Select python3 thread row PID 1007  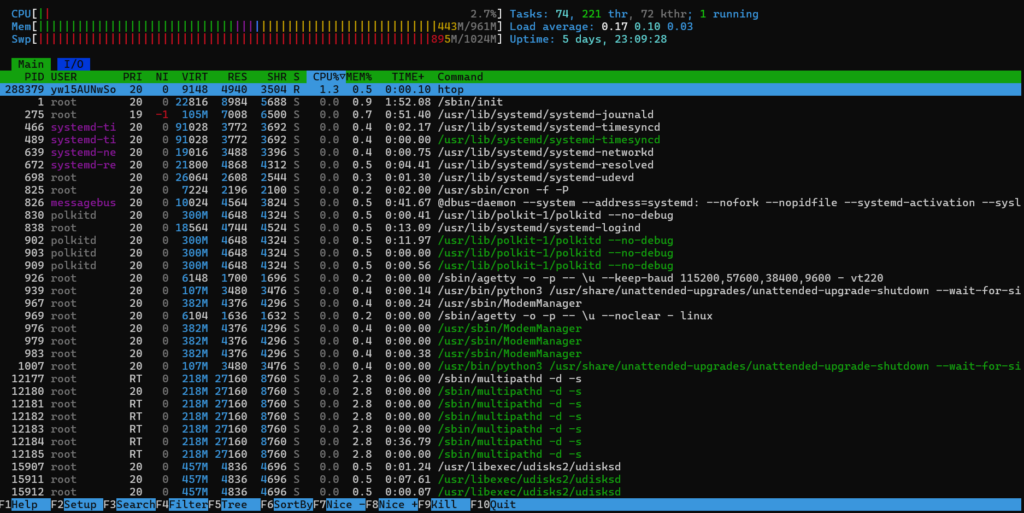tap(512, 366)
